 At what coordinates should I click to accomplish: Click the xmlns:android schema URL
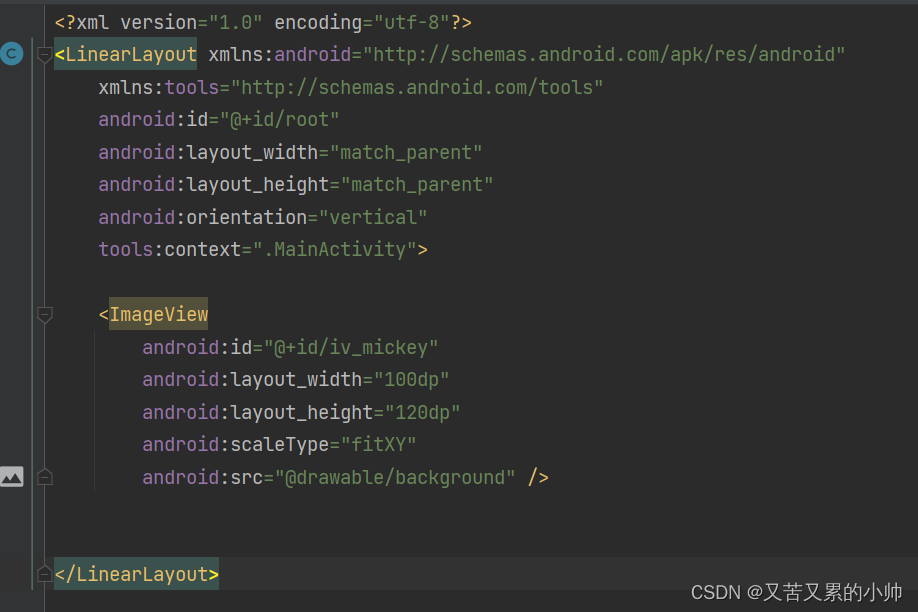(604, 54)
